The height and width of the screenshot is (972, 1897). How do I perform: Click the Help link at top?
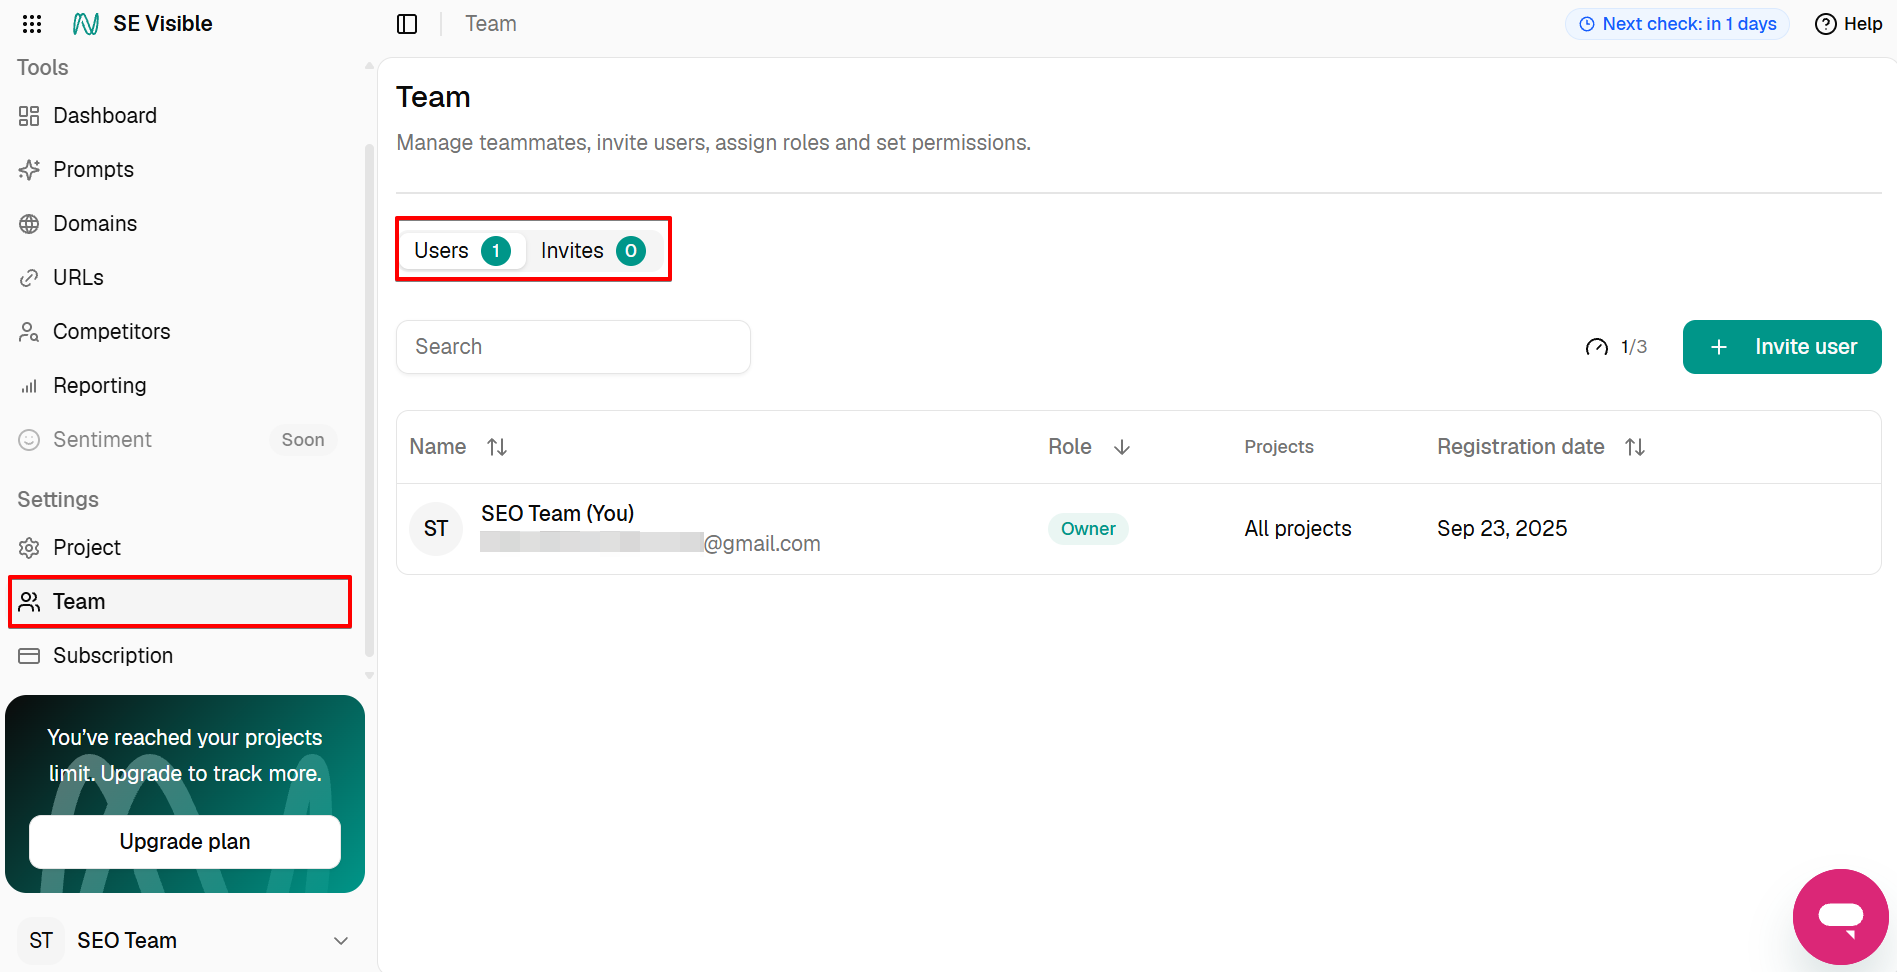tap(1849, 24)
